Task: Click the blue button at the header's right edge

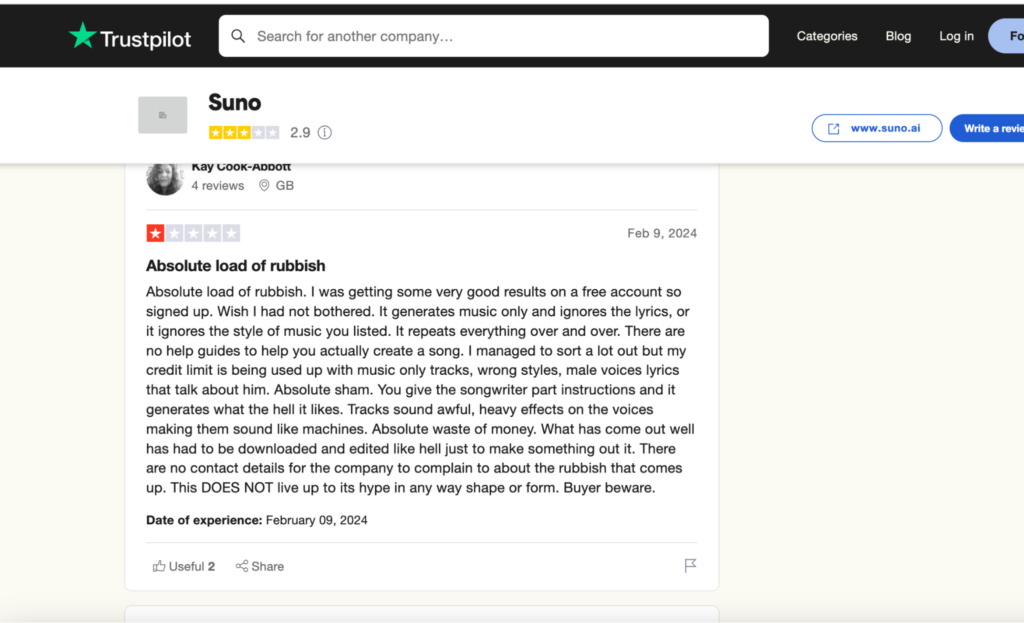Action: 1006,36
